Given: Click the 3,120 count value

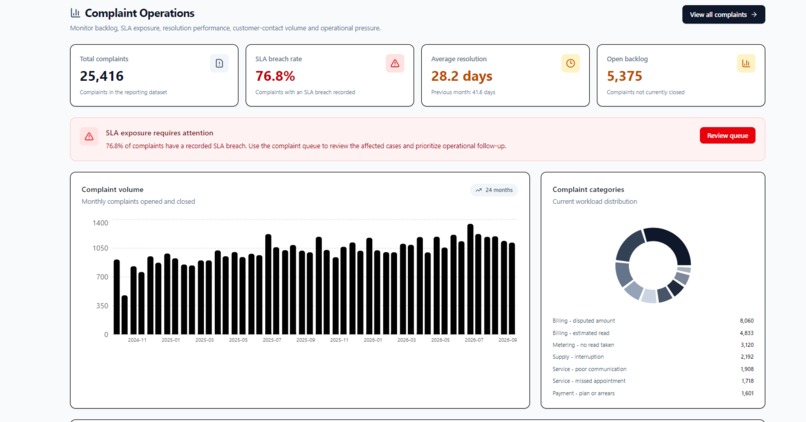Looking at the screenshot, I should point(747,345).
